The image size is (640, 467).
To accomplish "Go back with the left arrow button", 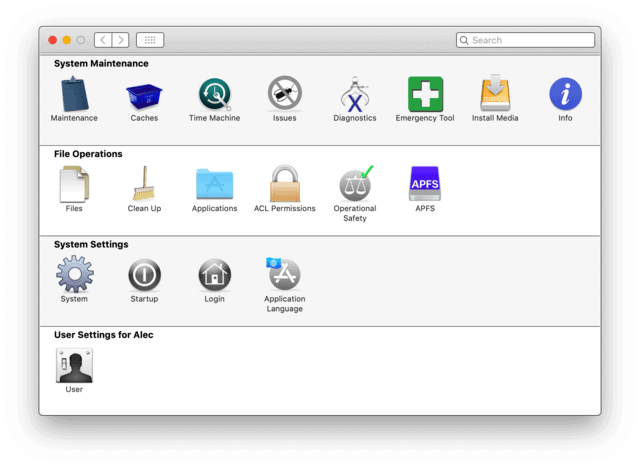I will pyautogui.click(x=103, y=40).
